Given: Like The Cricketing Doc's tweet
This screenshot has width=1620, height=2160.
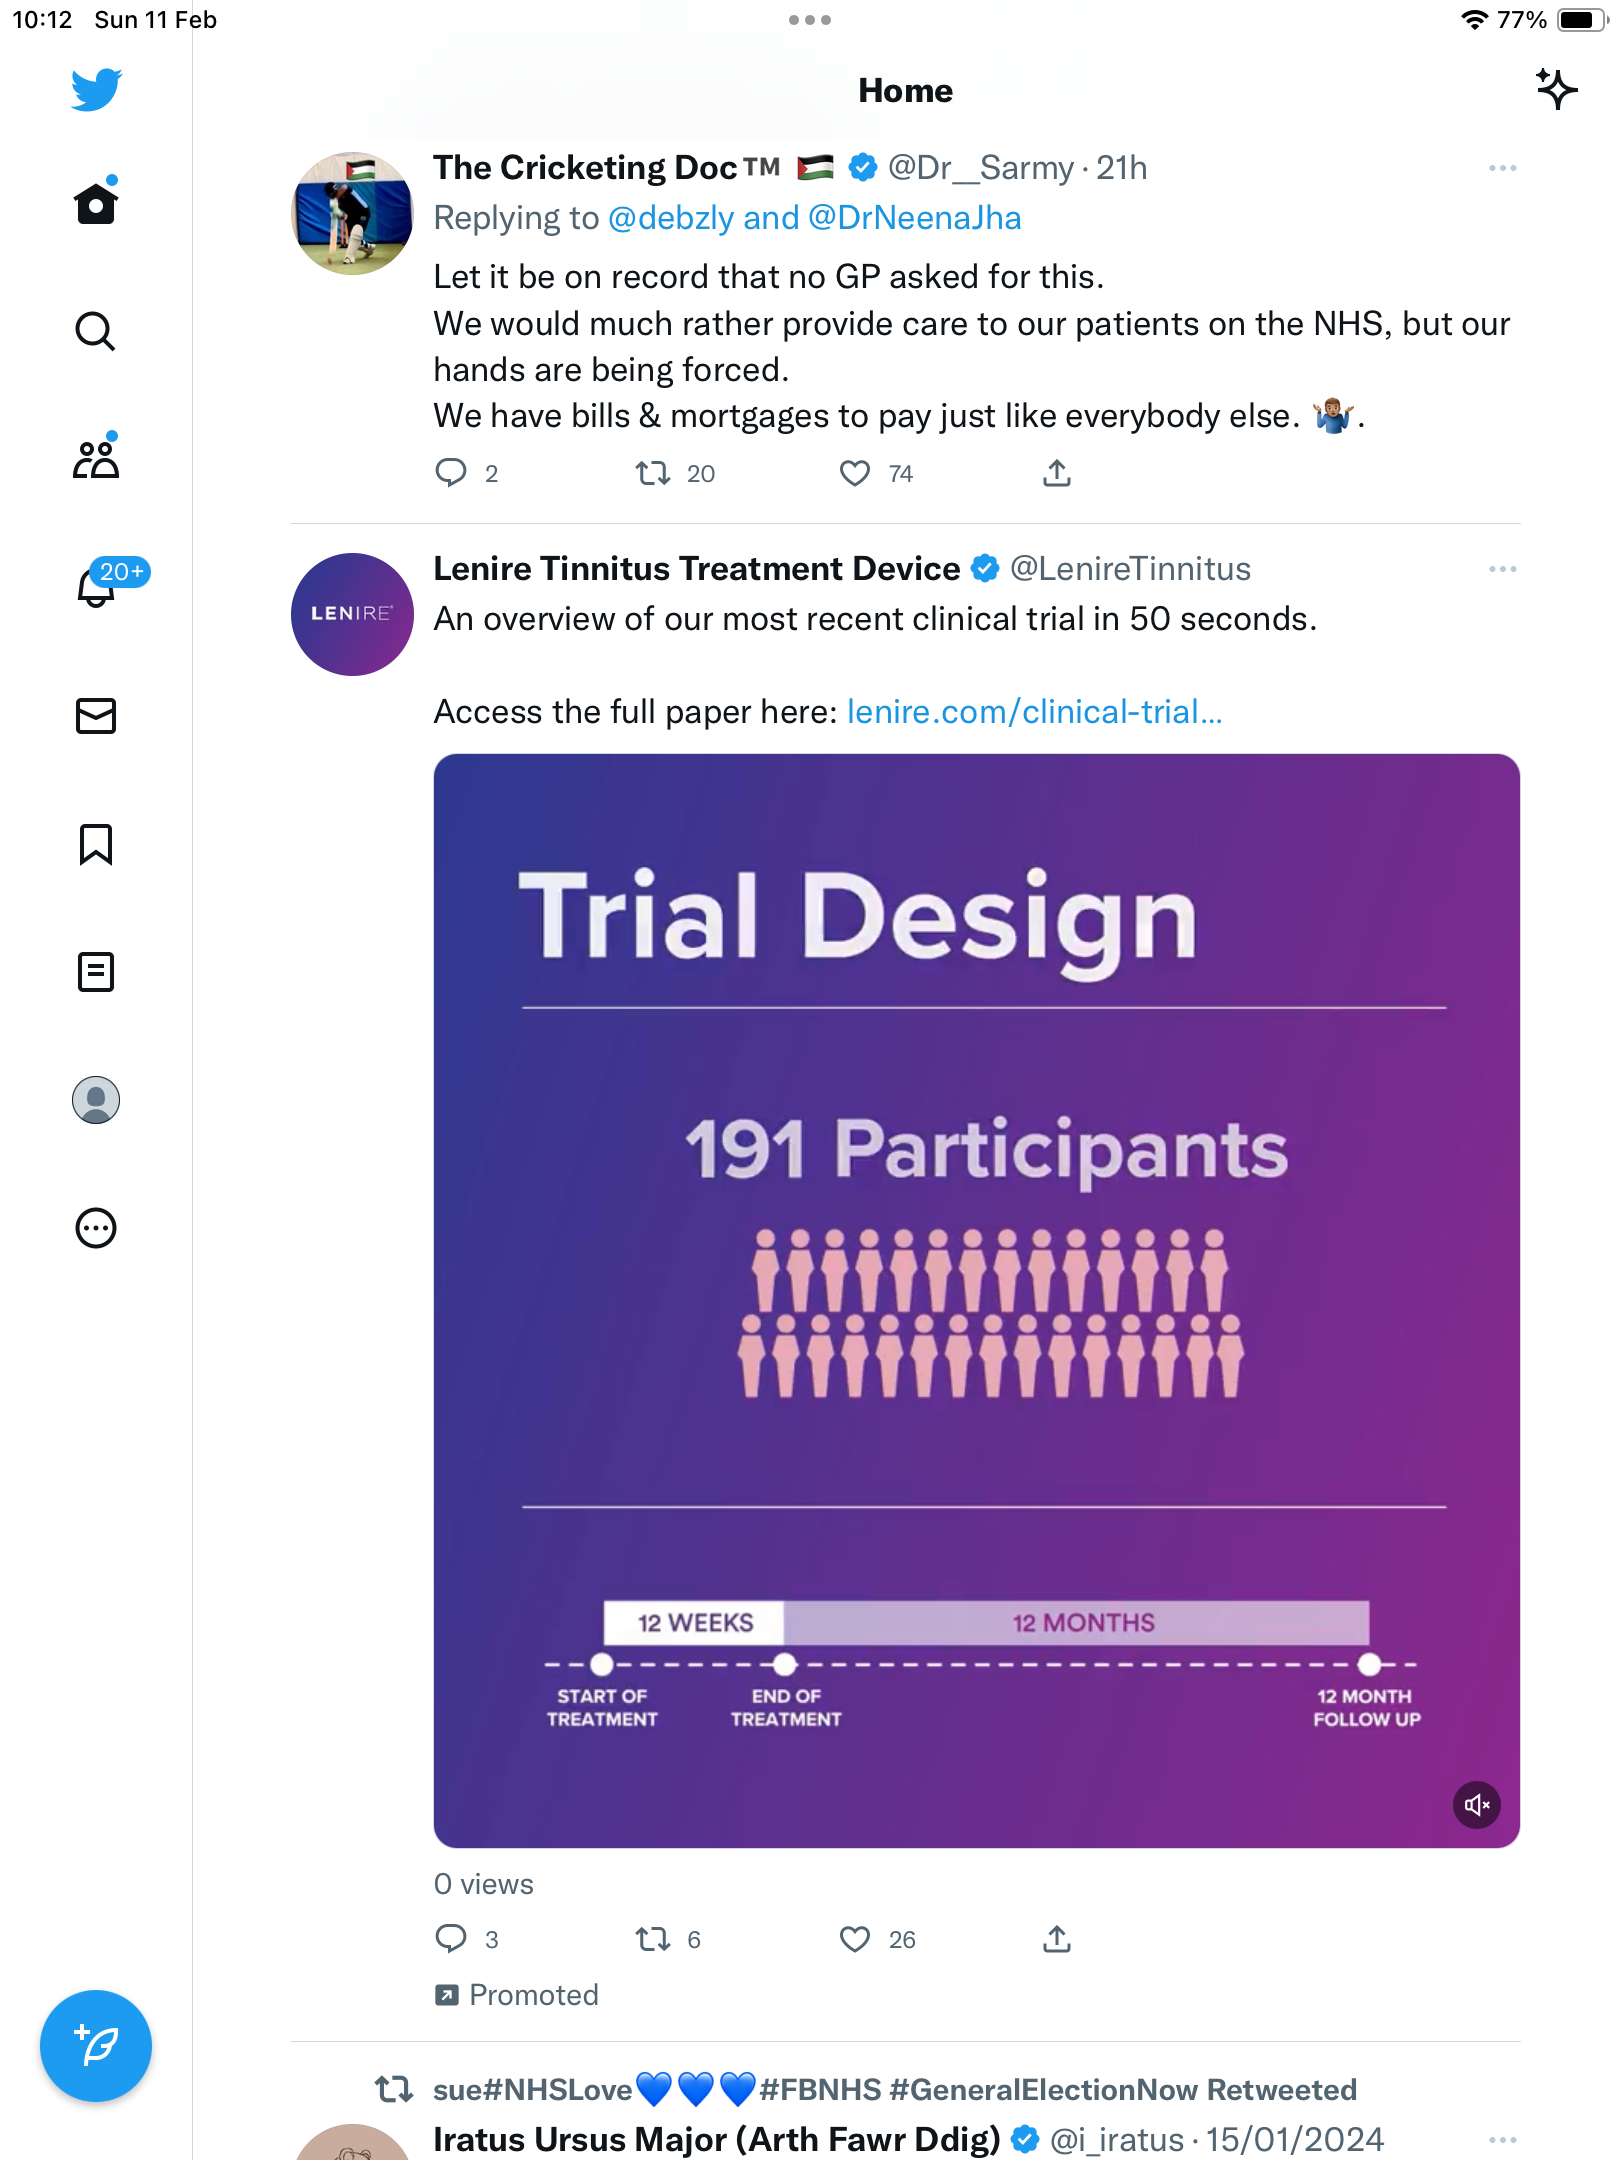Looking at the screenshot, I should coord(855,473).
